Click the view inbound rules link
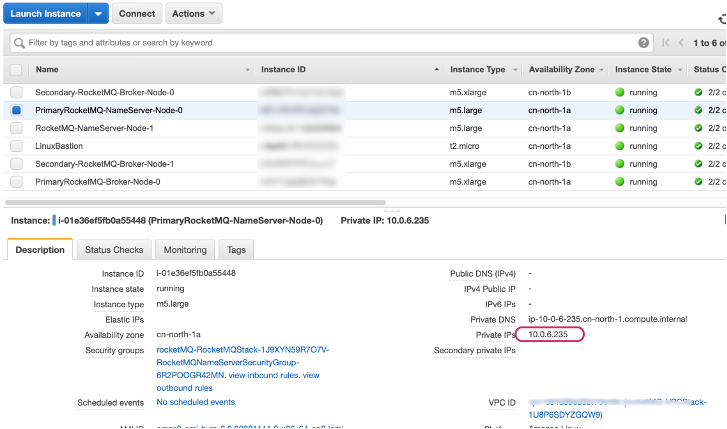 point(264,375)
